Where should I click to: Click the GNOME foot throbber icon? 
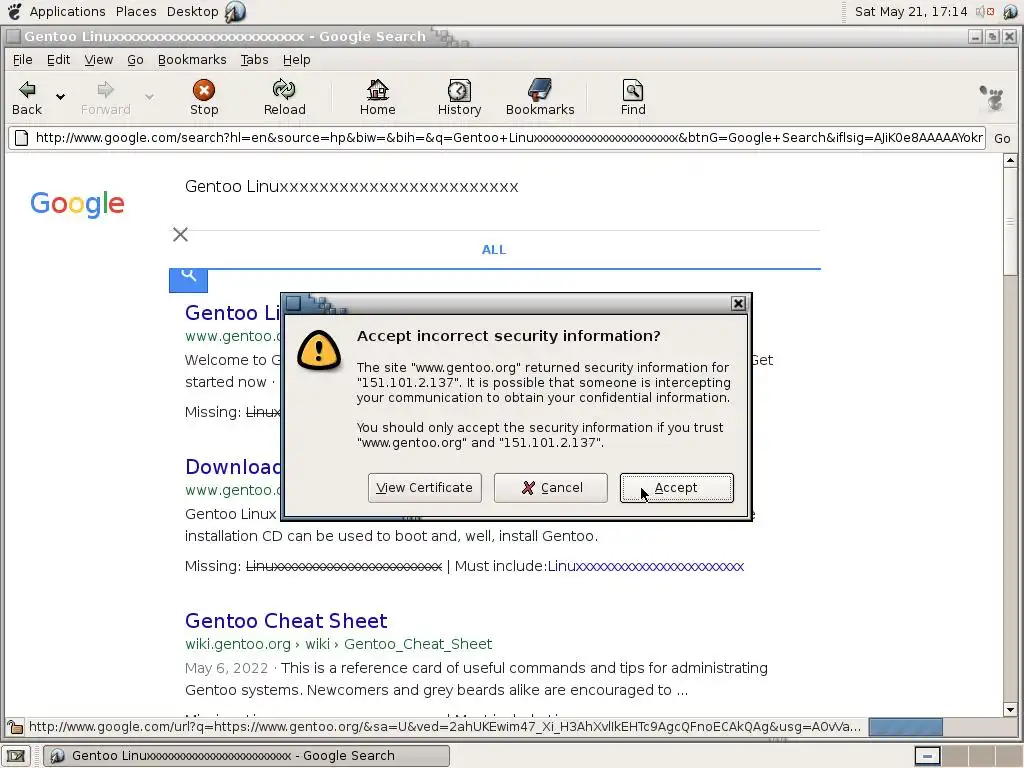992,98
